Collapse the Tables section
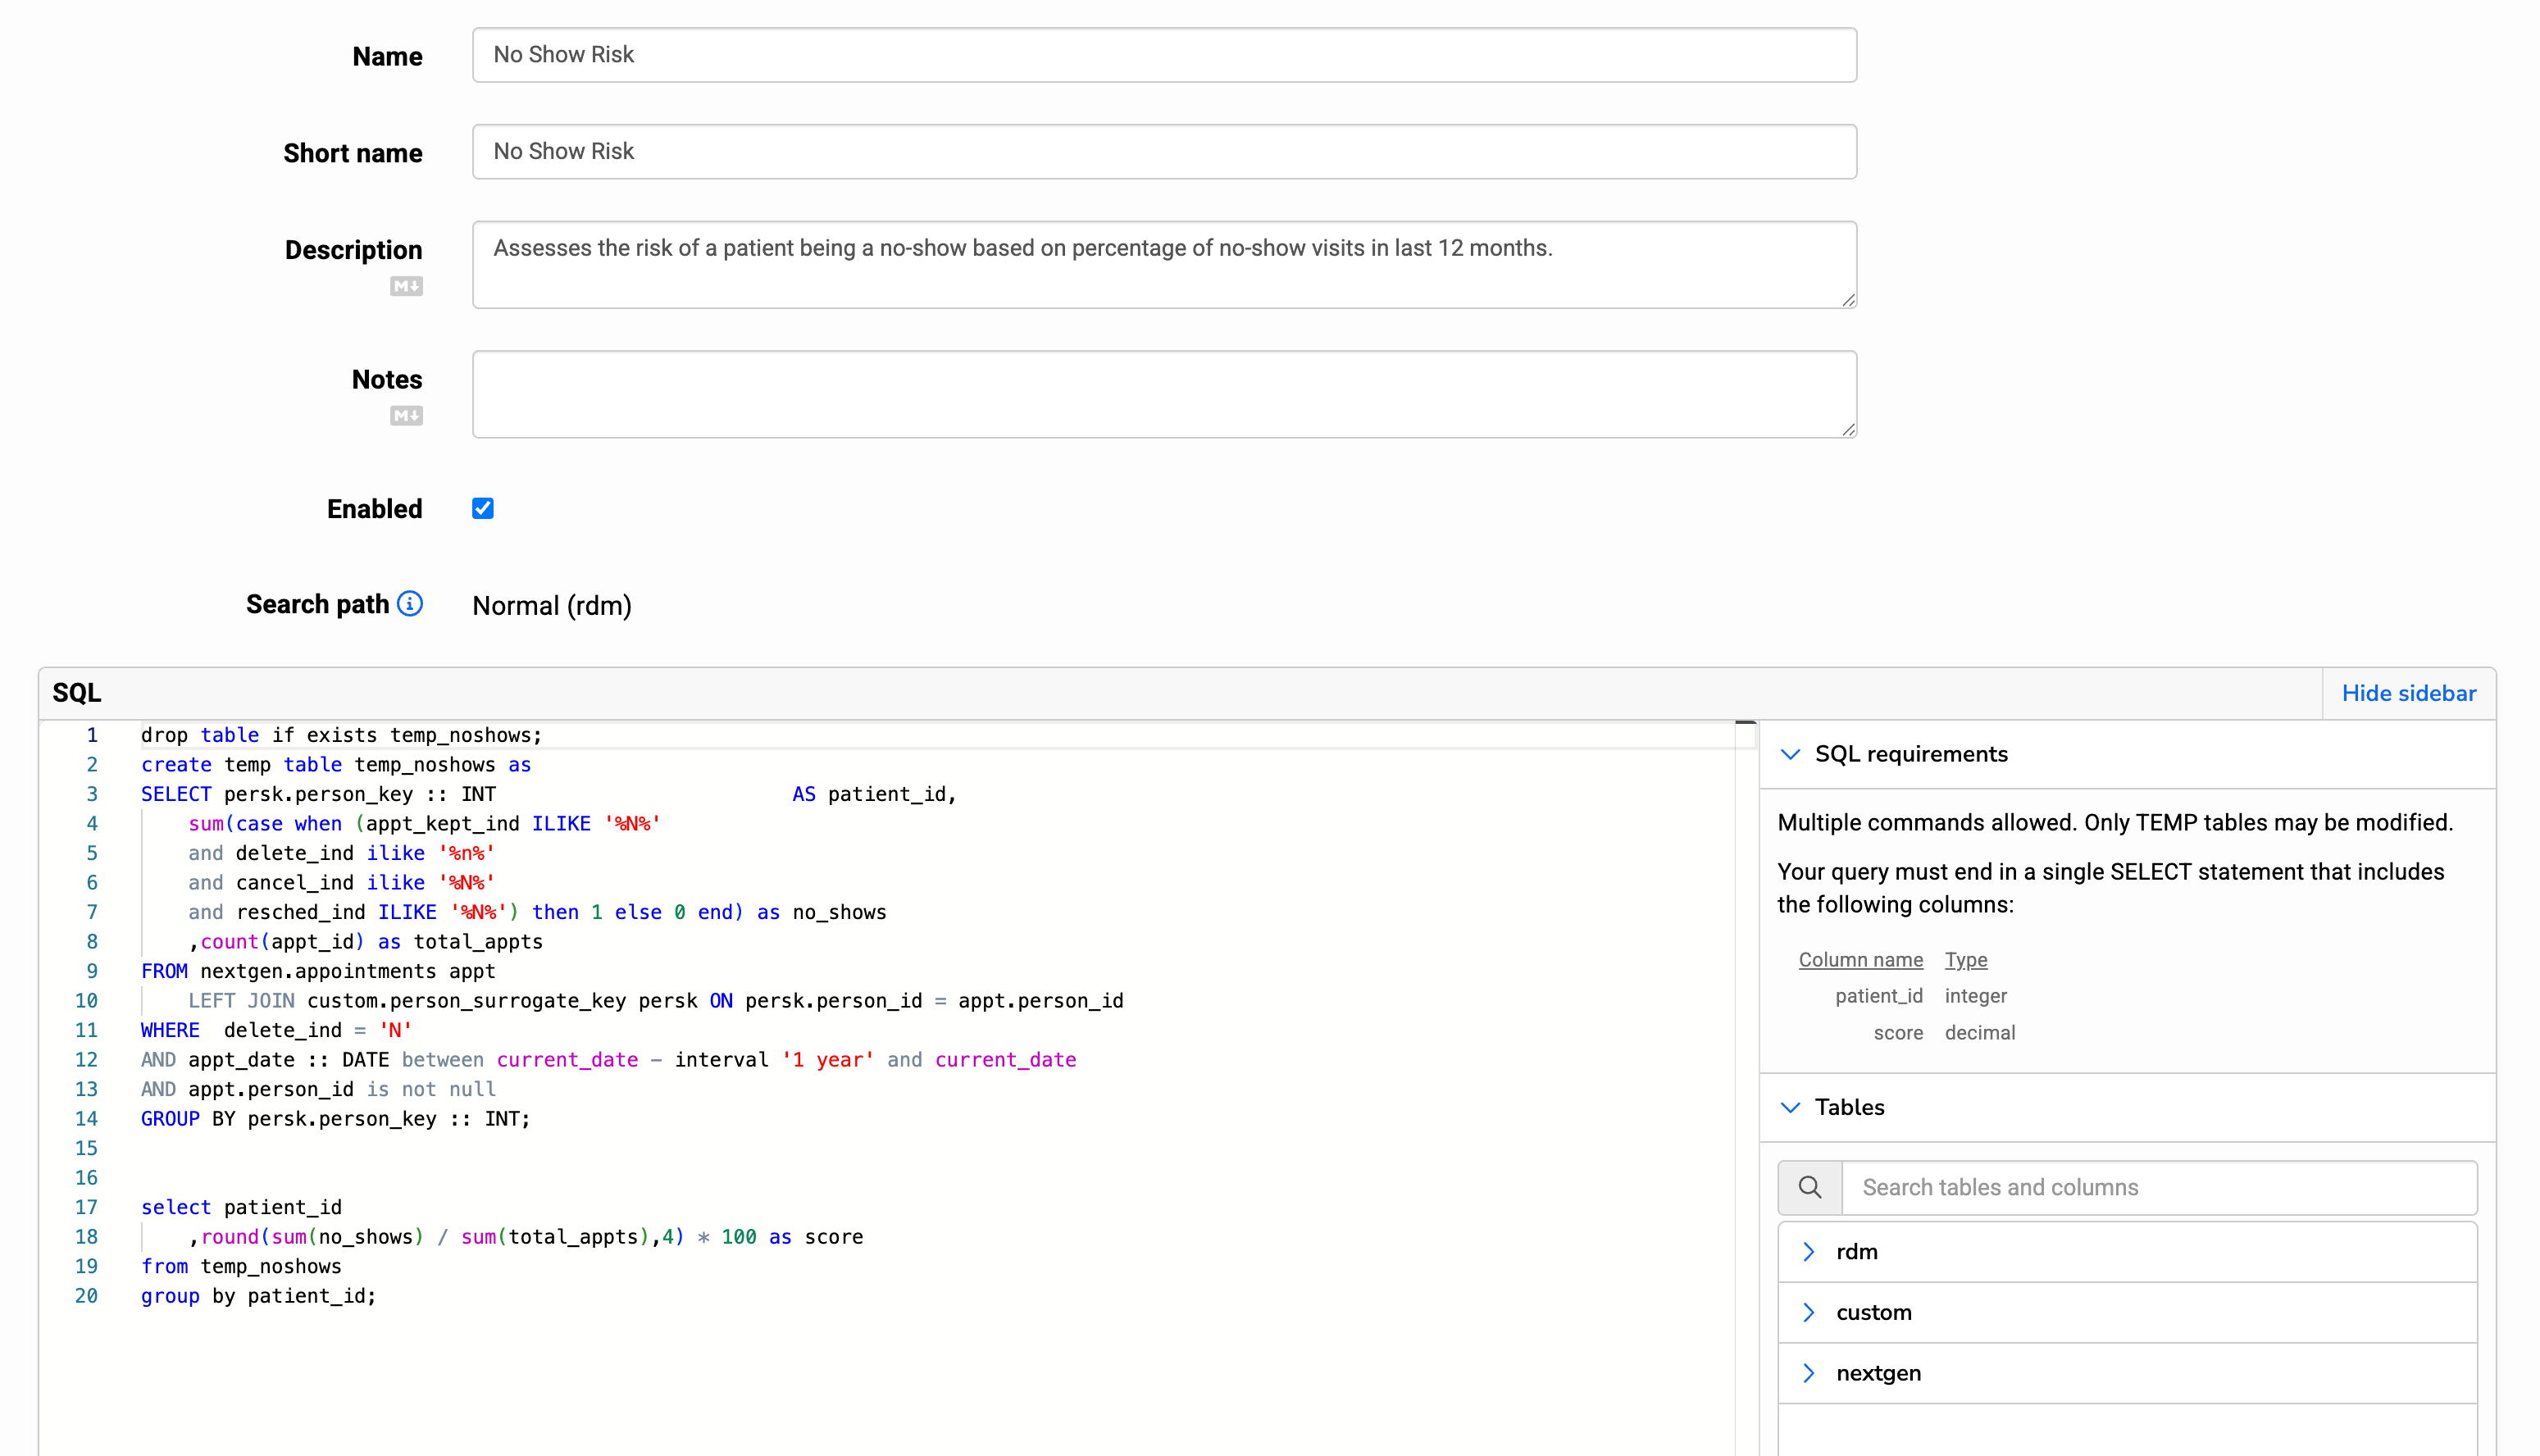 pyautogui.click(x=1790, y=1107)
